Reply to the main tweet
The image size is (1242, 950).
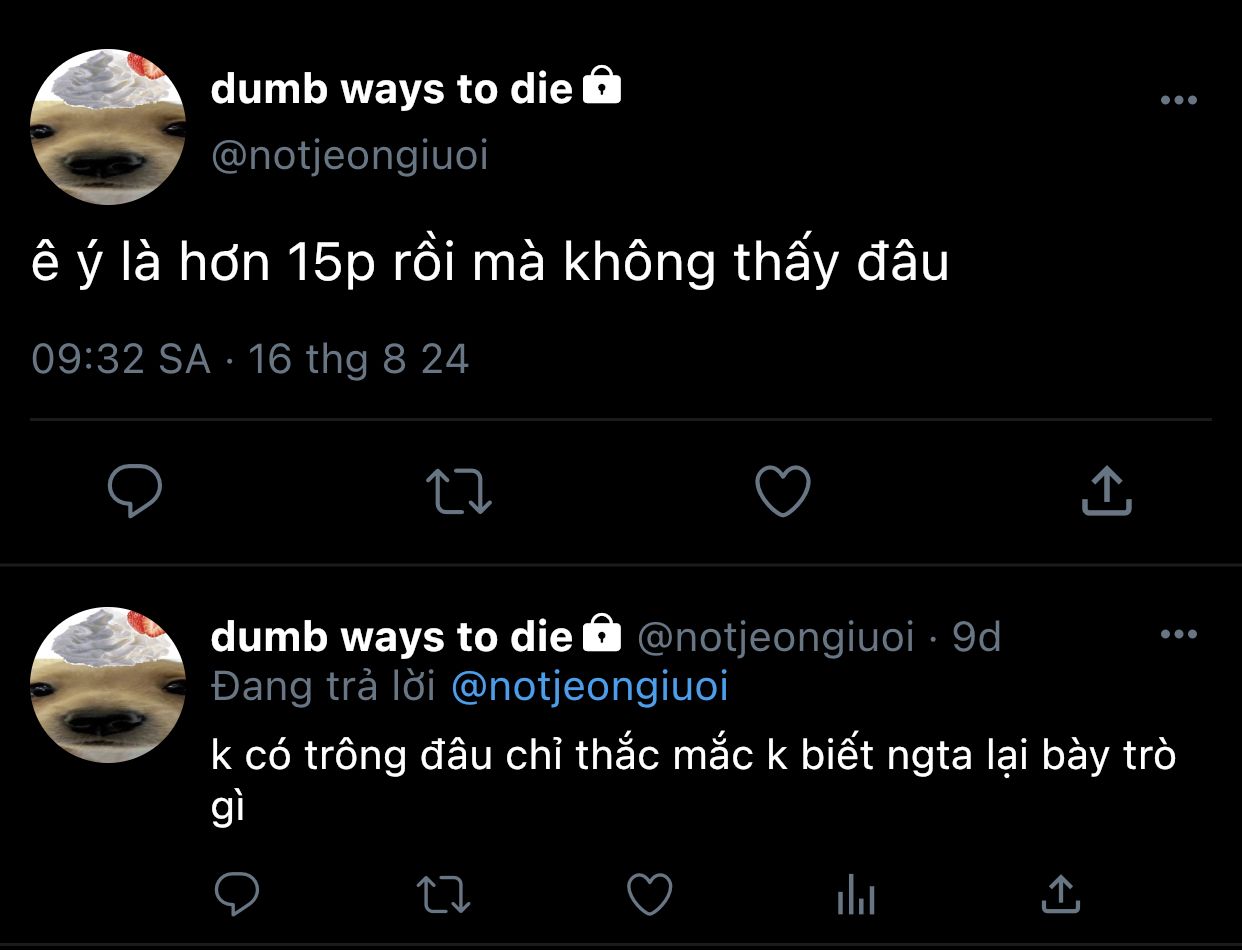(x=135, y=491)
